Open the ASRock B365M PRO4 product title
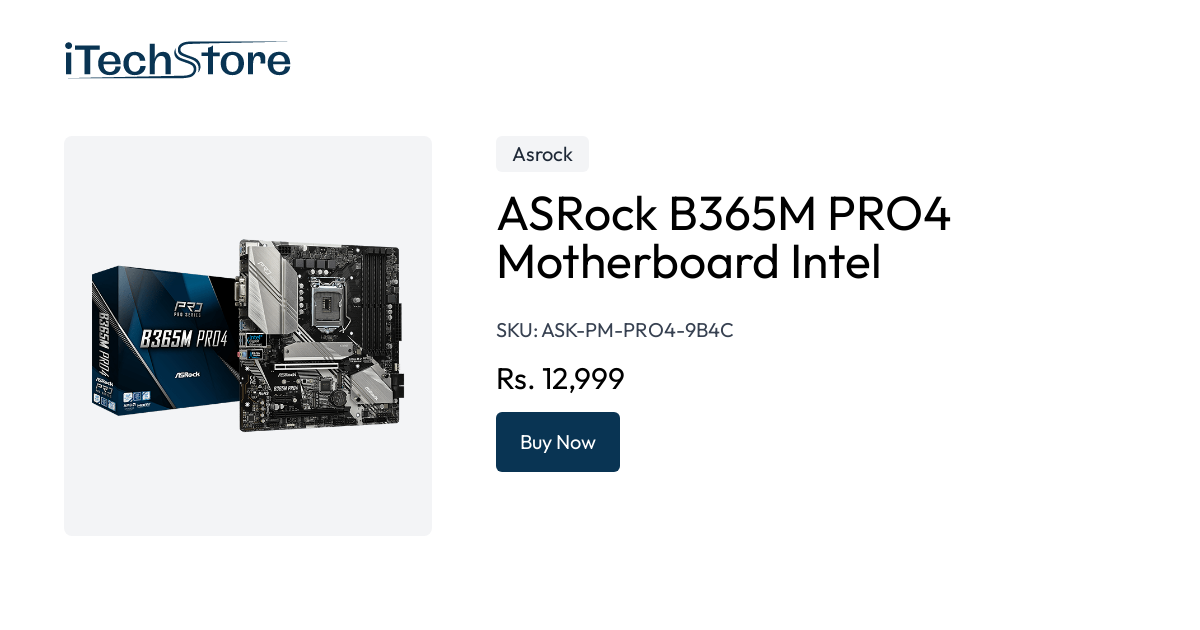 pyautogui.click(x=723, y=238)
